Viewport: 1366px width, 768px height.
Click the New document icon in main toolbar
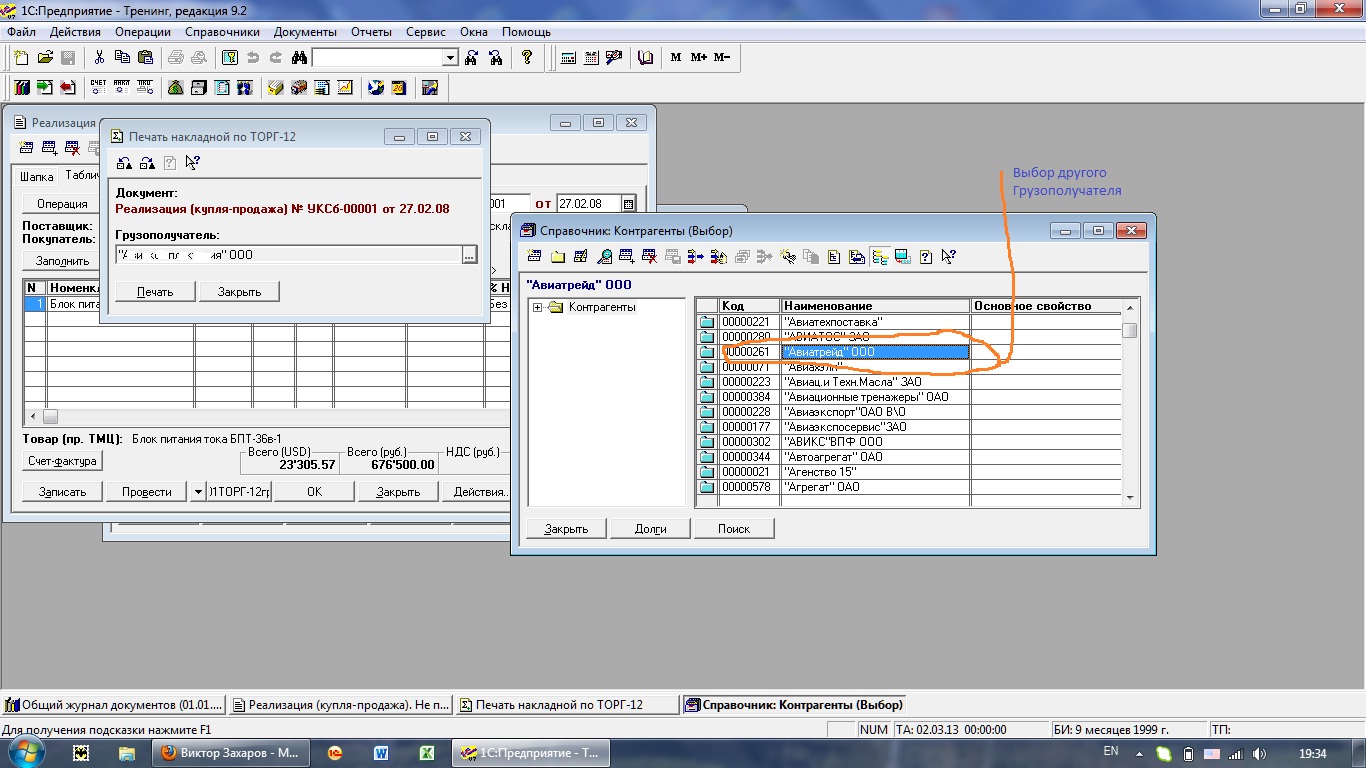(21, 58)
